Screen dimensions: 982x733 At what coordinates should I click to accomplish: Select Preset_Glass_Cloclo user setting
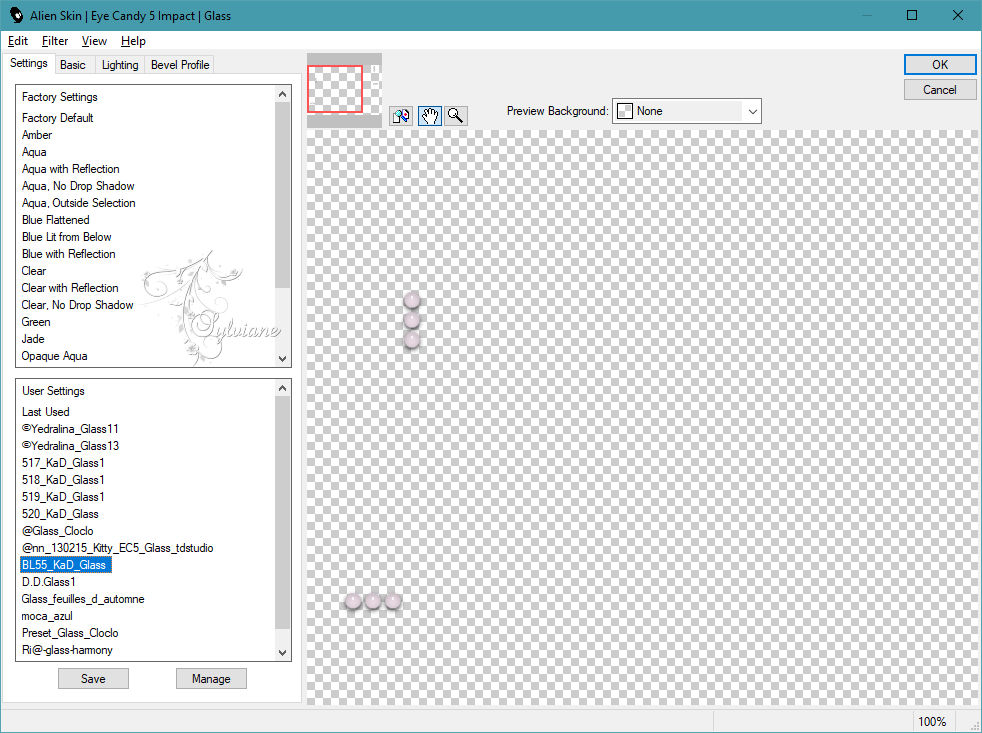tap(70, 633)
